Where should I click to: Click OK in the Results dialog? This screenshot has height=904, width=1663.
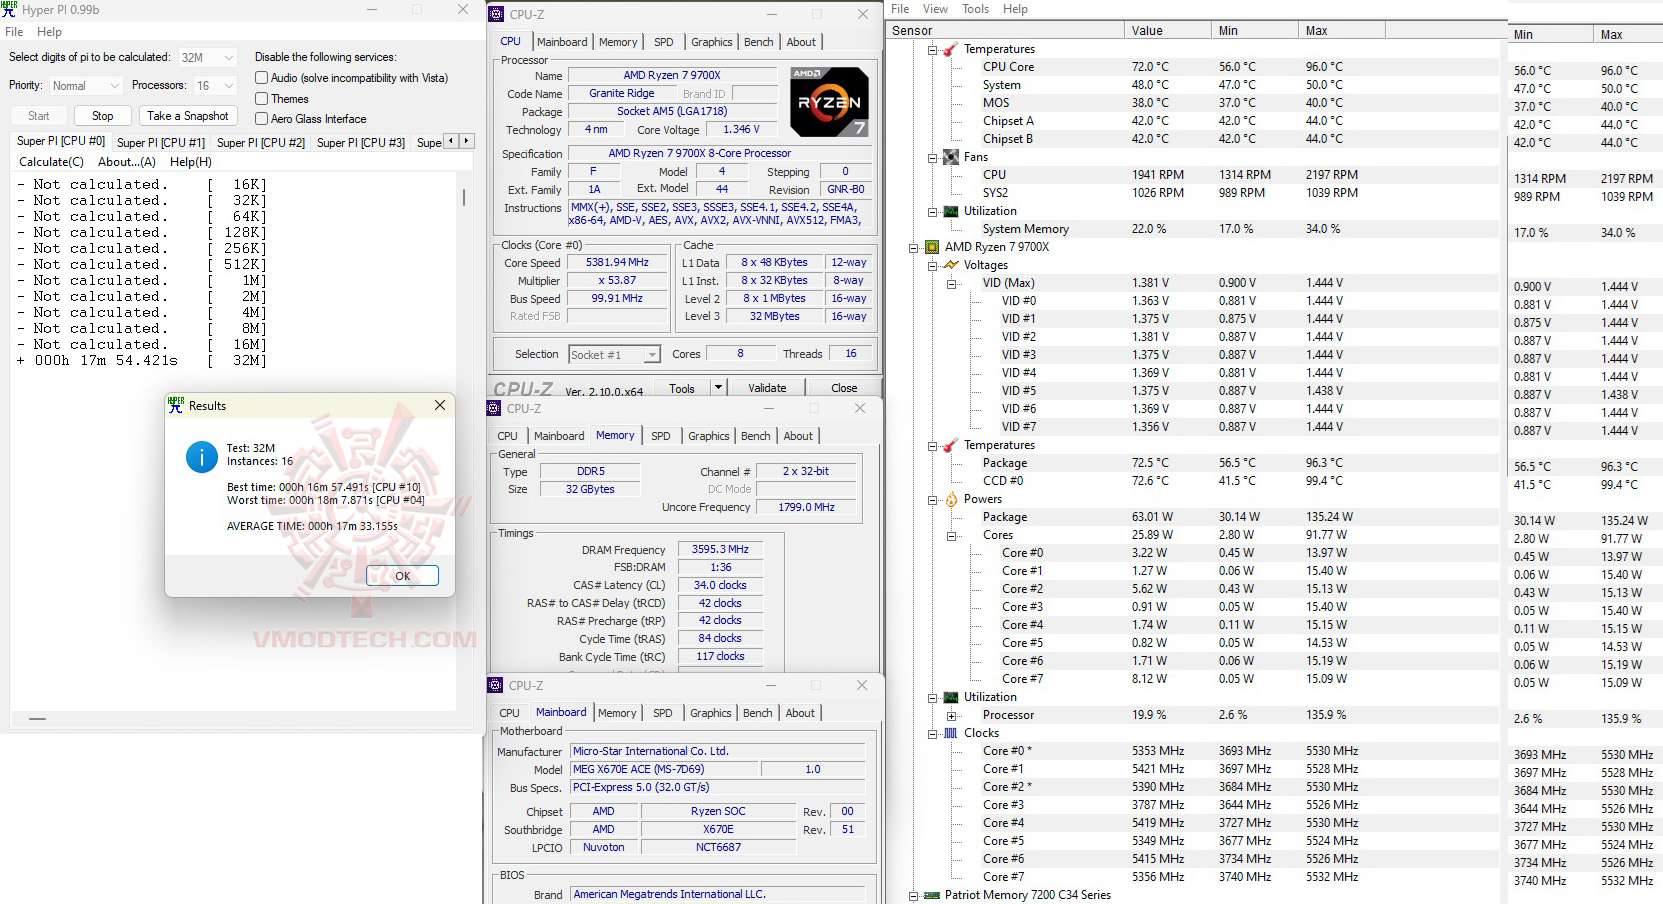pos(402,575)
